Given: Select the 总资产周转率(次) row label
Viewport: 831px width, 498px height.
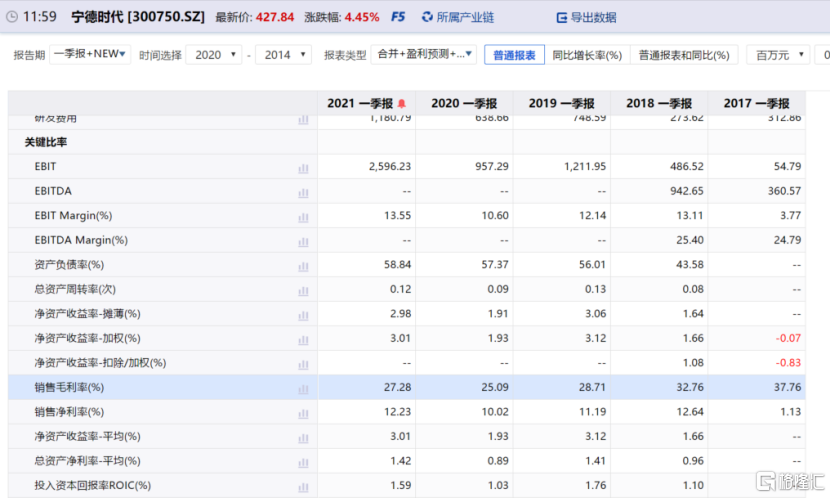Looking at the screenshot, I should pyautogui.click(x=75, y=289).
